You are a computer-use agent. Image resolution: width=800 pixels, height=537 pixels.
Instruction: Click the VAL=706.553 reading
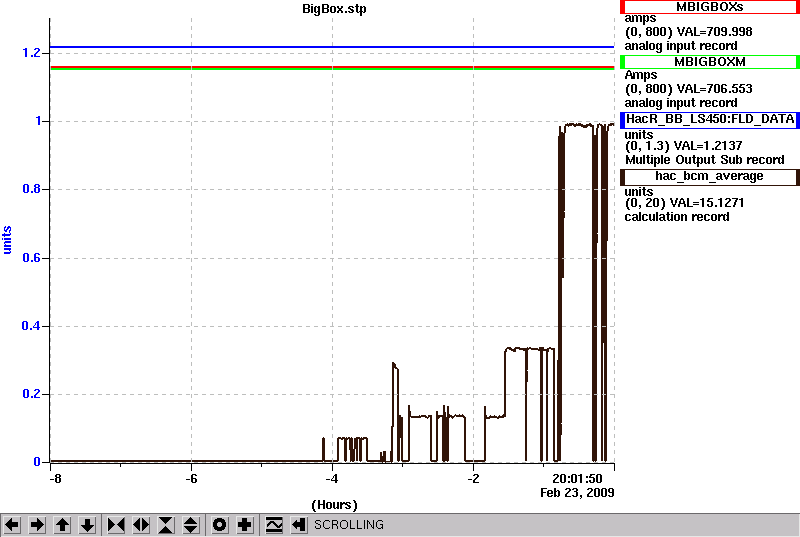pyautogui.click(x=714, y=89)
